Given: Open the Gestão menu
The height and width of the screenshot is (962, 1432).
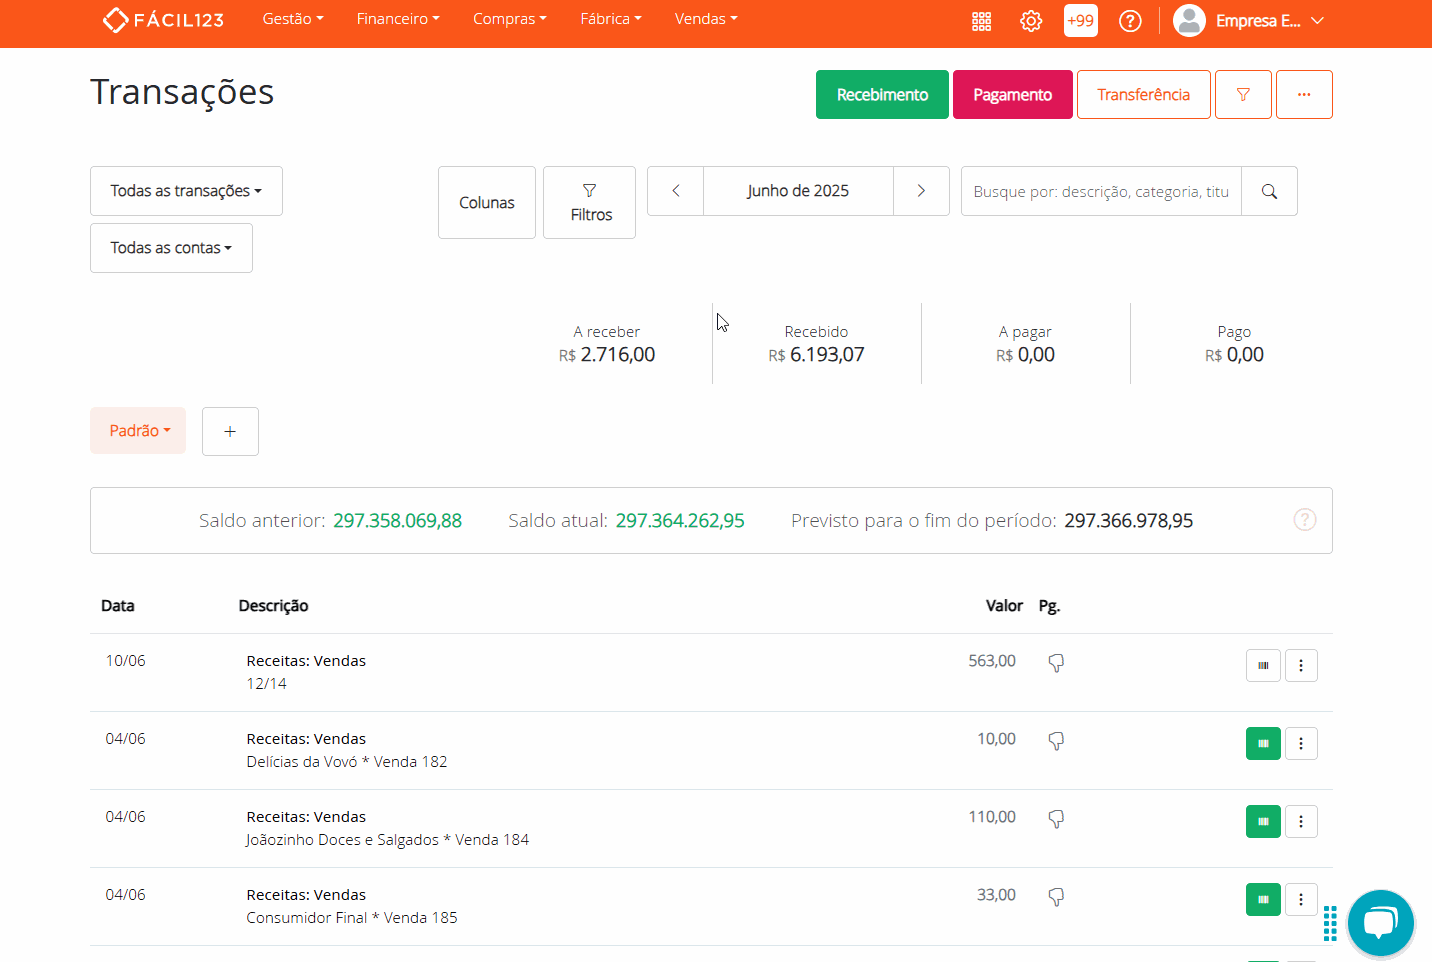Looking at the screenshot, I should coord(293,19).
